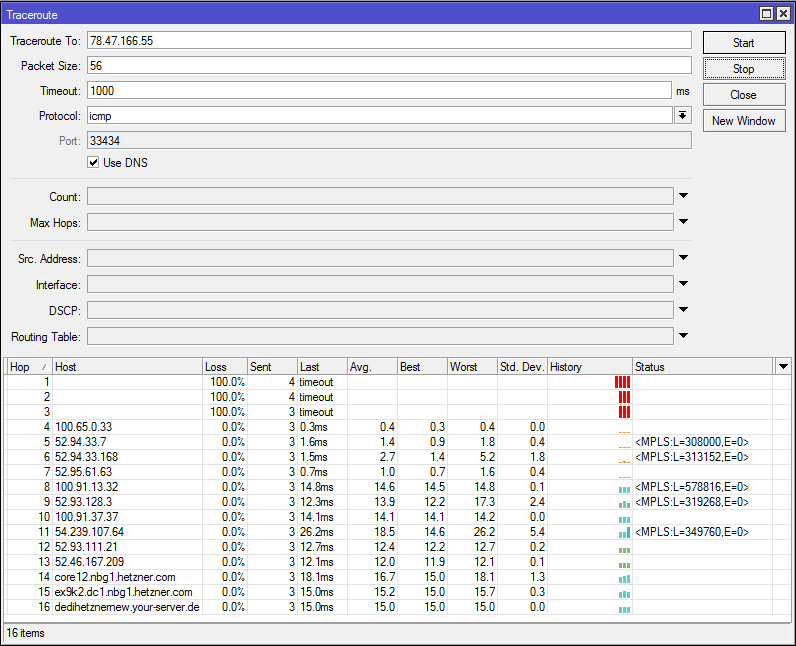The image size is (796, 646).
Task: Click the Close button
Action: click(744, 95)
